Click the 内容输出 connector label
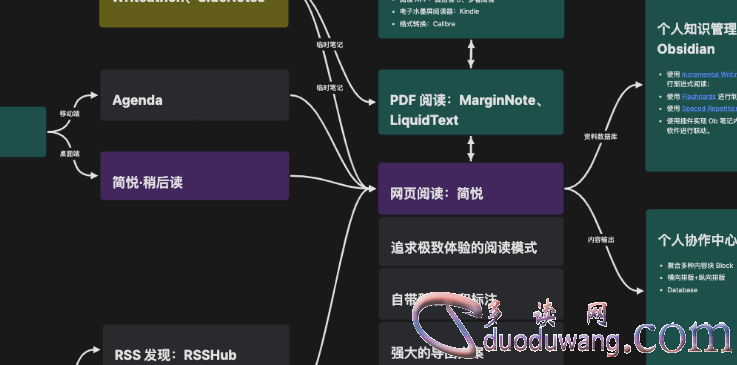Image resolution: width=737 pixels, height=365 pixels. pos(601,240)
